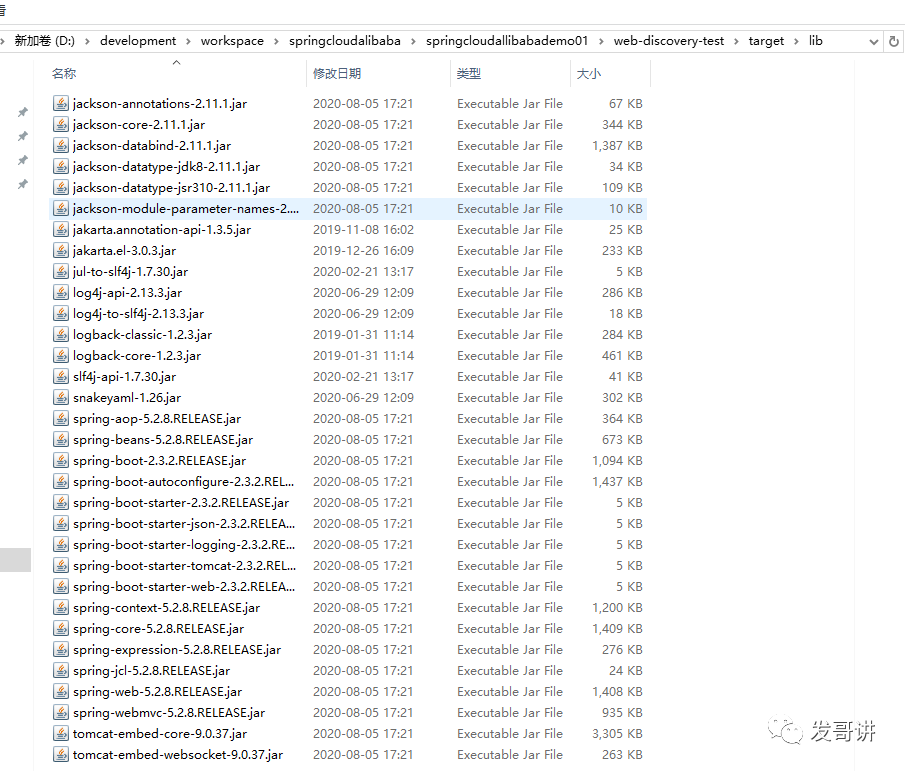Screen dimensions: 905x771
Task: Expand chevron after 新加卷 (D:) breadcrumb
Action: (x=87, y=42)
